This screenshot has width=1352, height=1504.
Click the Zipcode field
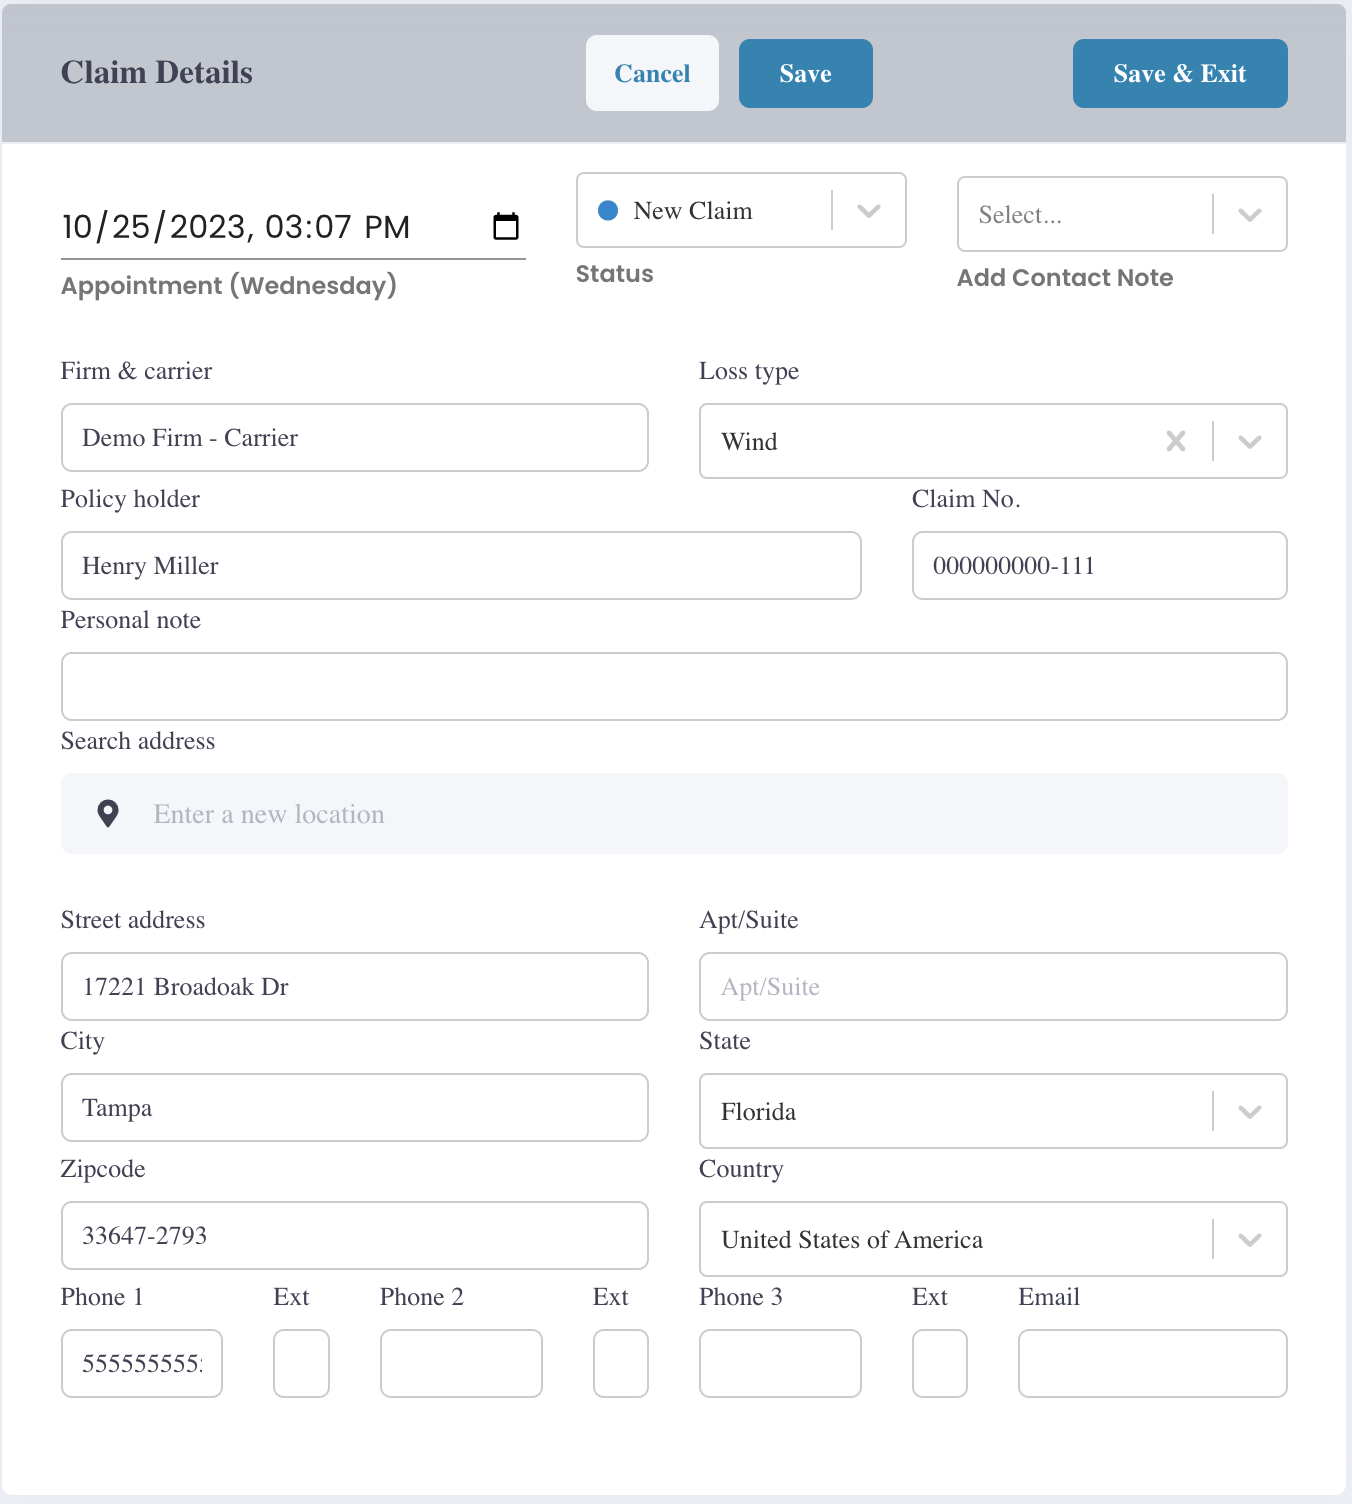pos(355,1235)
